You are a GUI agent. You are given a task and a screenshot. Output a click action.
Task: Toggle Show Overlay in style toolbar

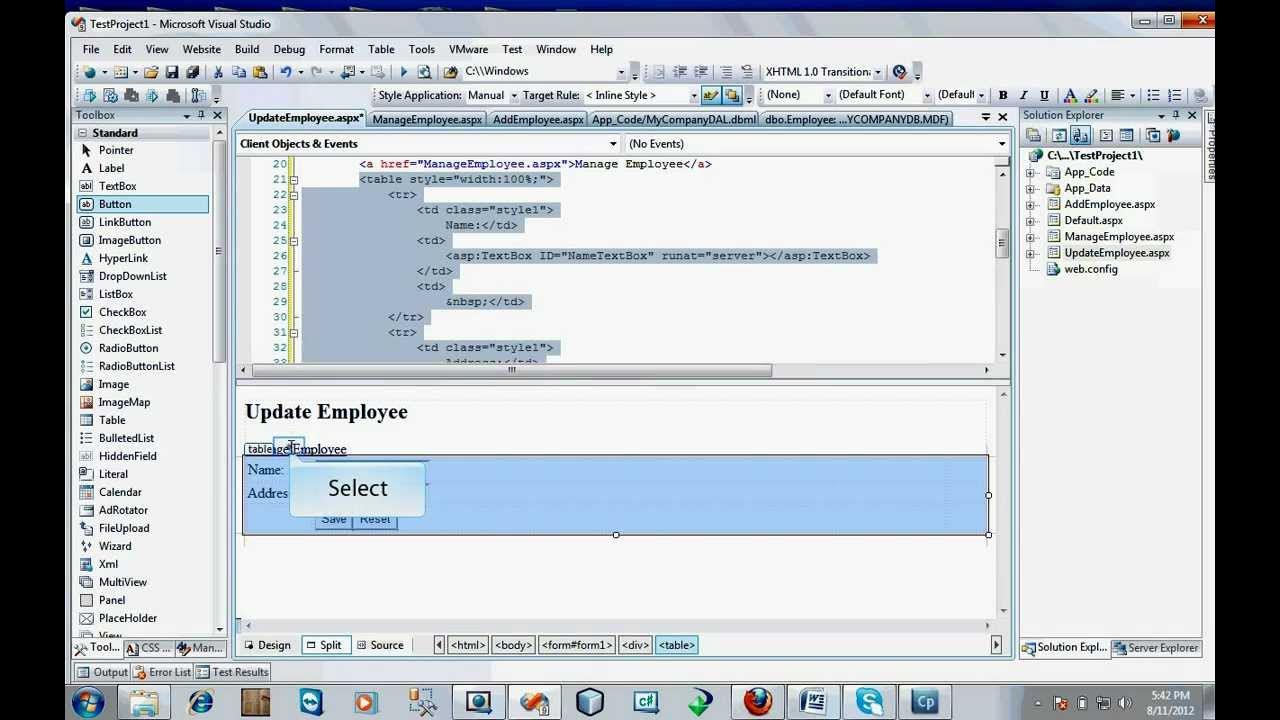(x=732, y=96)
